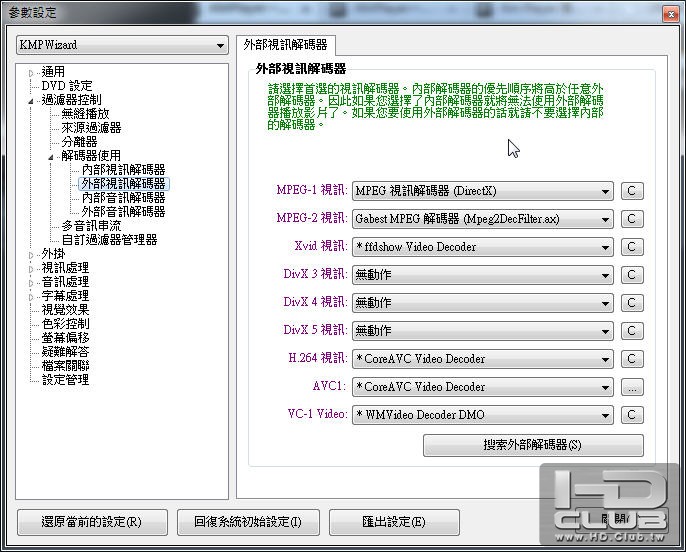Open the KMP Wizard preset dropdown
Image resolution: width=686 pixels, height=552 pixels.
click(x=122, y=45)
